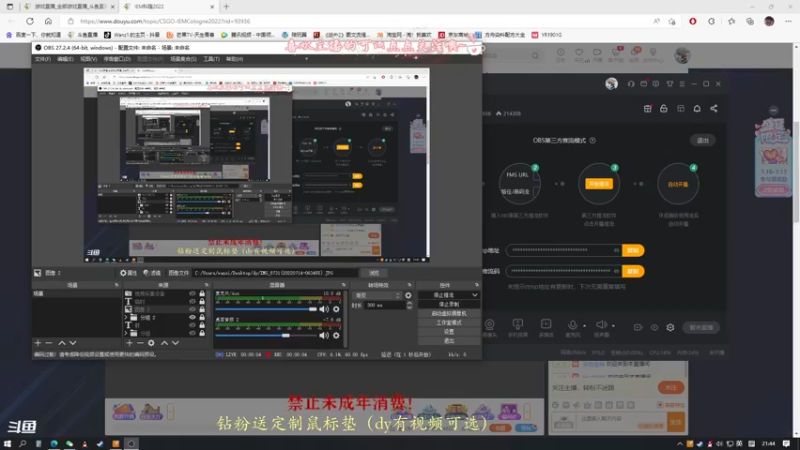Increase transition duration with the stepper up arrow
The height and width of the screenshot is (450, 800).
409,303
